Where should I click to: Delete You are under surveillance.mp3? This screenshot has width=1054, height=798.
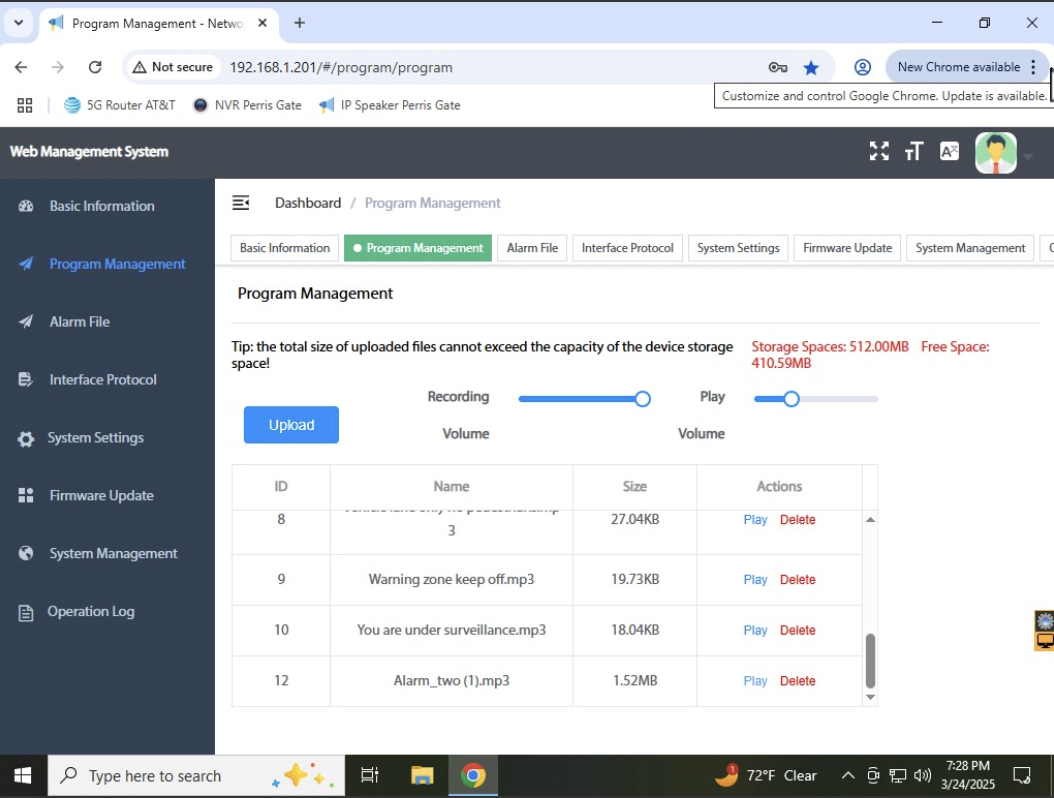pyautogui.click(x=797, y=631)
